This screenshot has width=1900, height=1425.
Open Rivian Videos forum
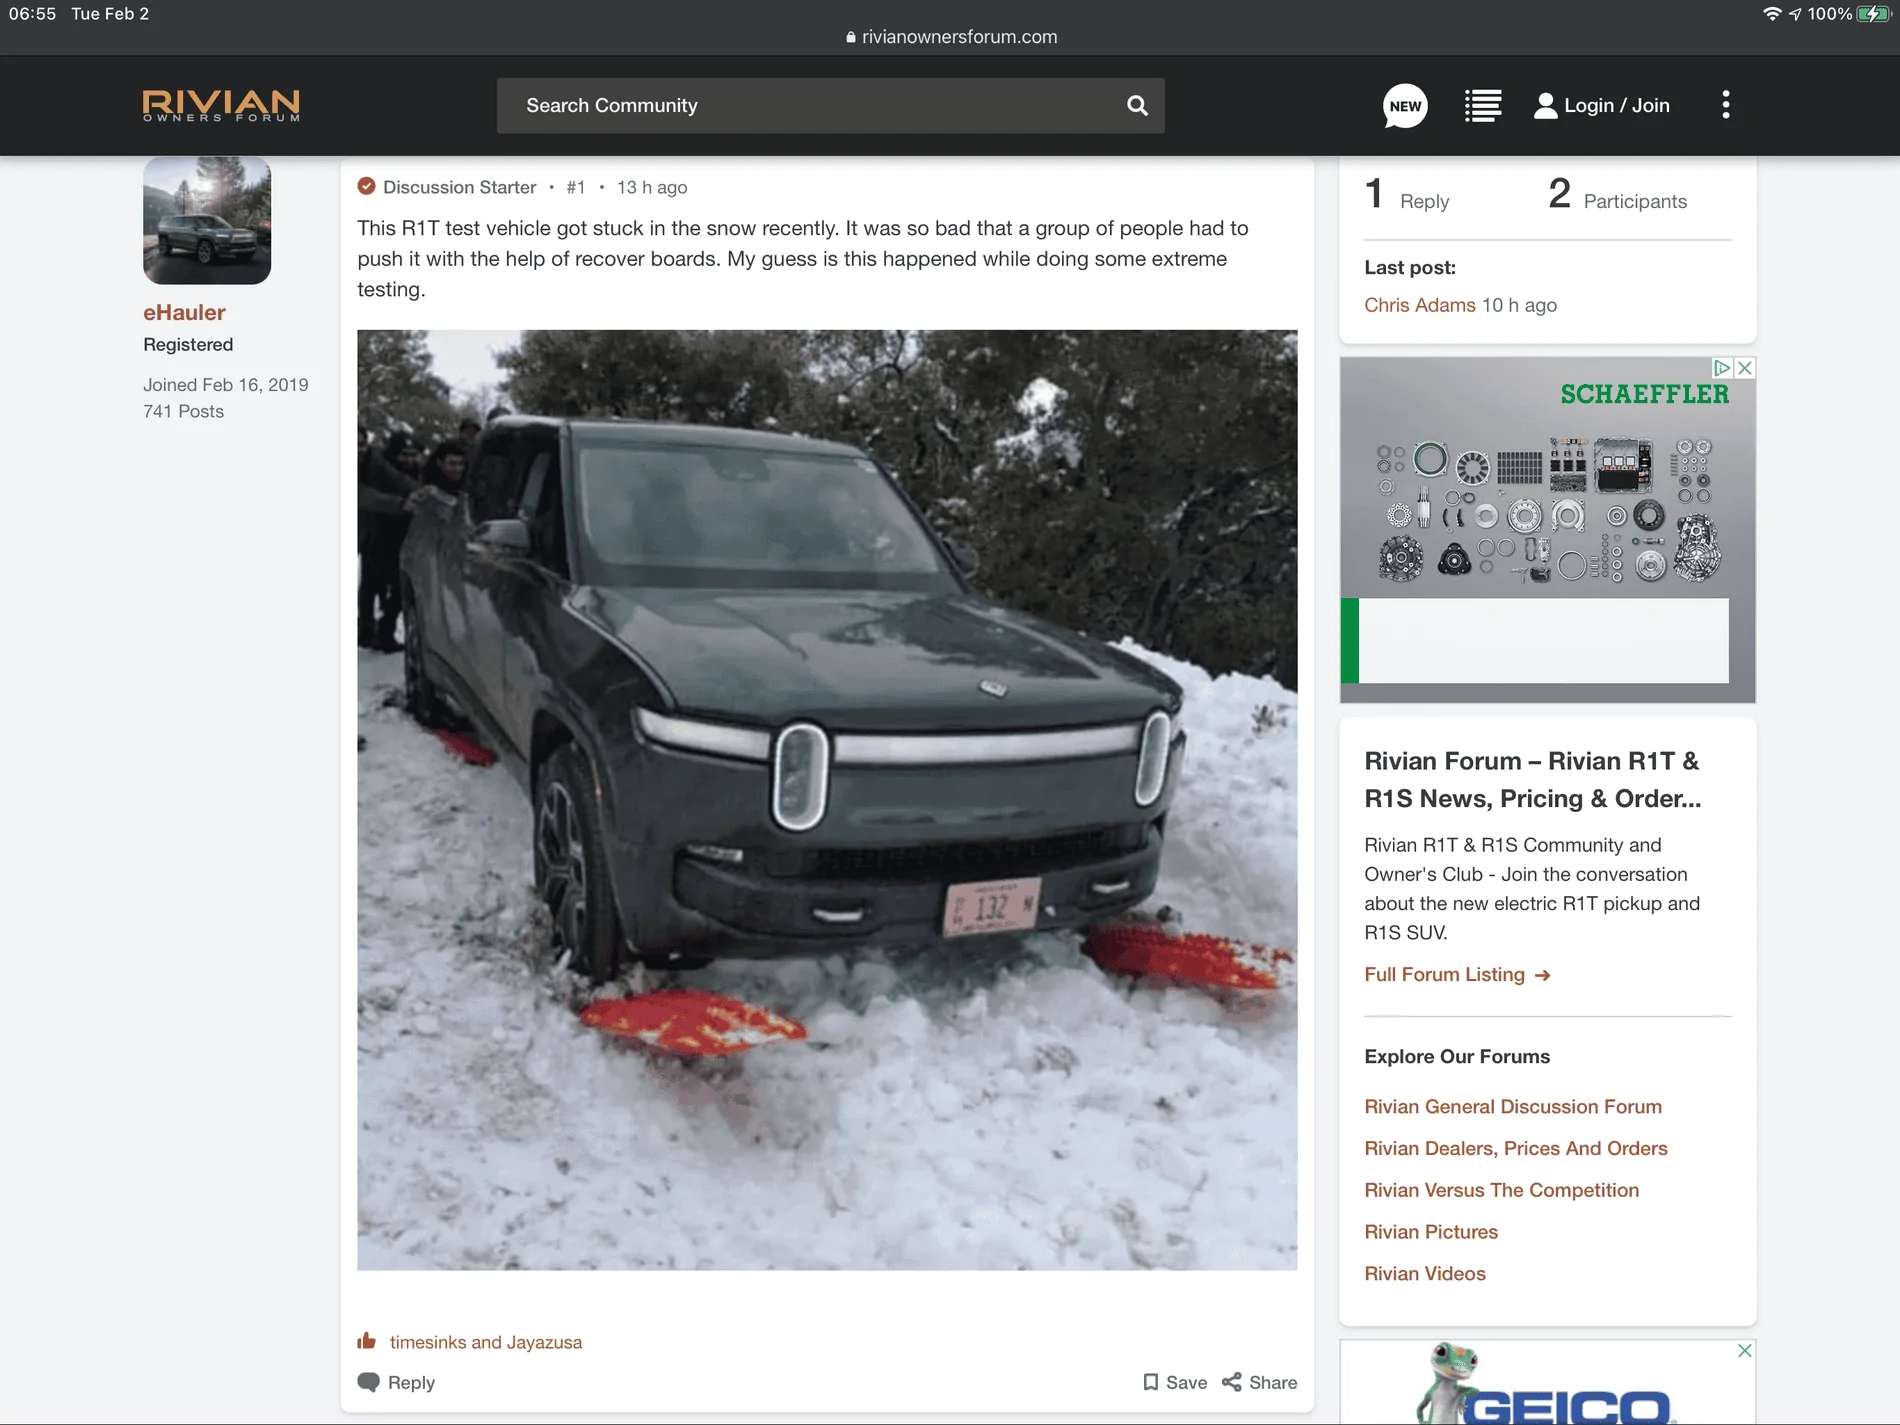pos(1425,1273)
